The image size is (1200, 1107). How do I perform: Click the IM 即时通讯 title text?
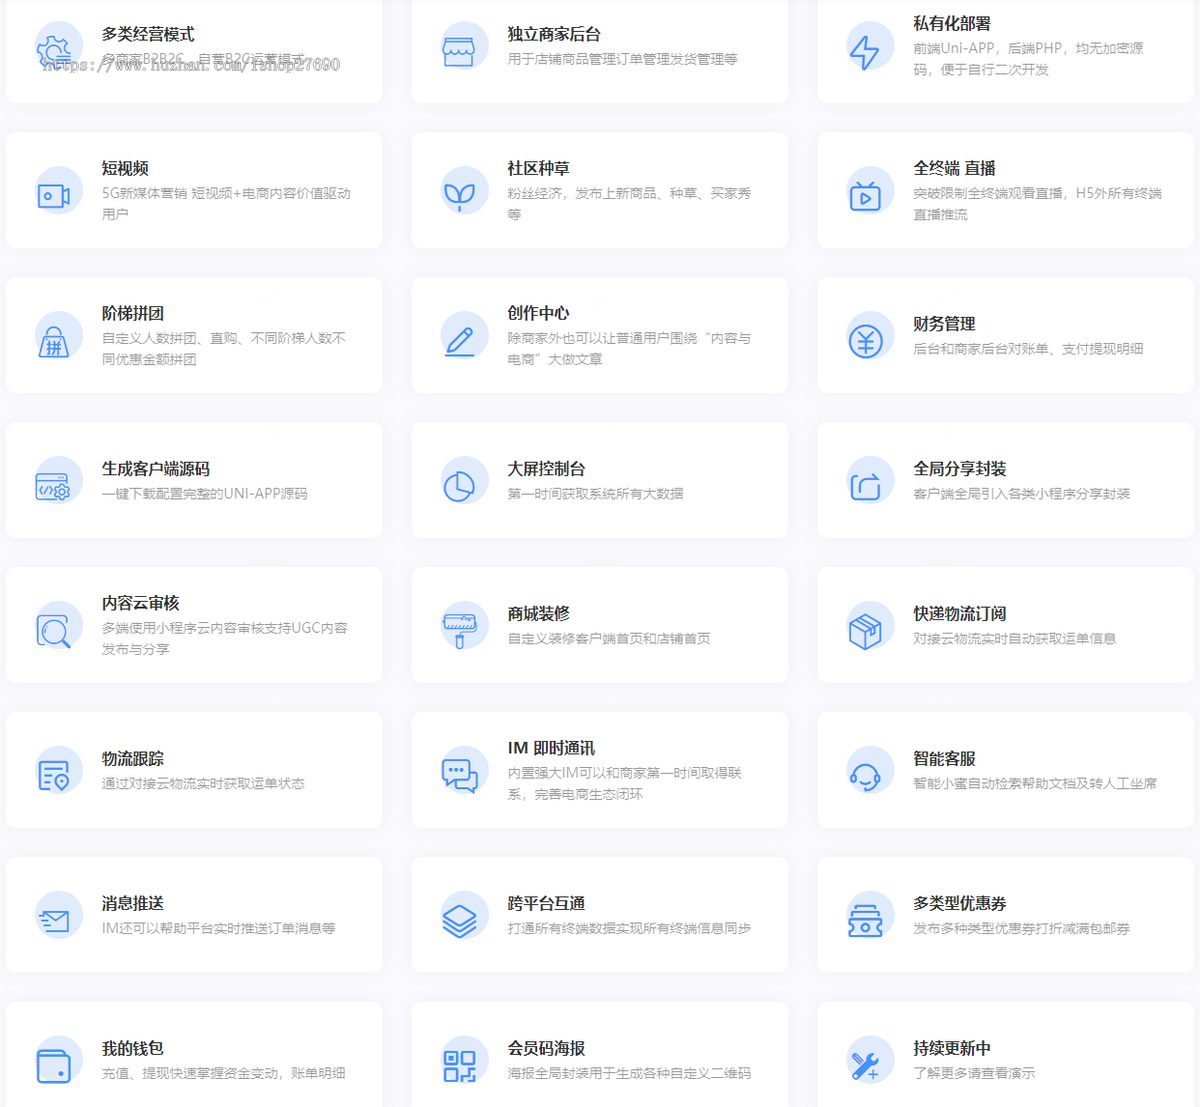tap(551, 748)
